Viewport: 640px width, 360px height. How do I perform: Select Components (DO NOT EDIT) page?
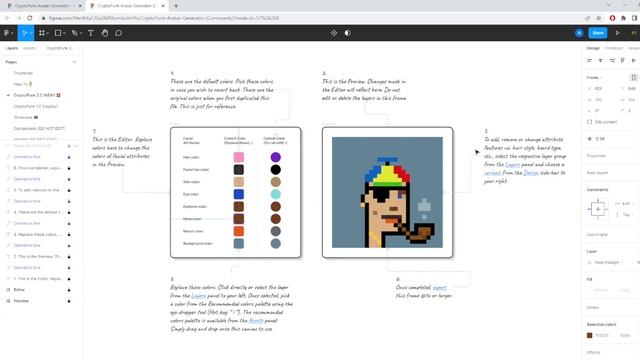click(x=39, y=128)
